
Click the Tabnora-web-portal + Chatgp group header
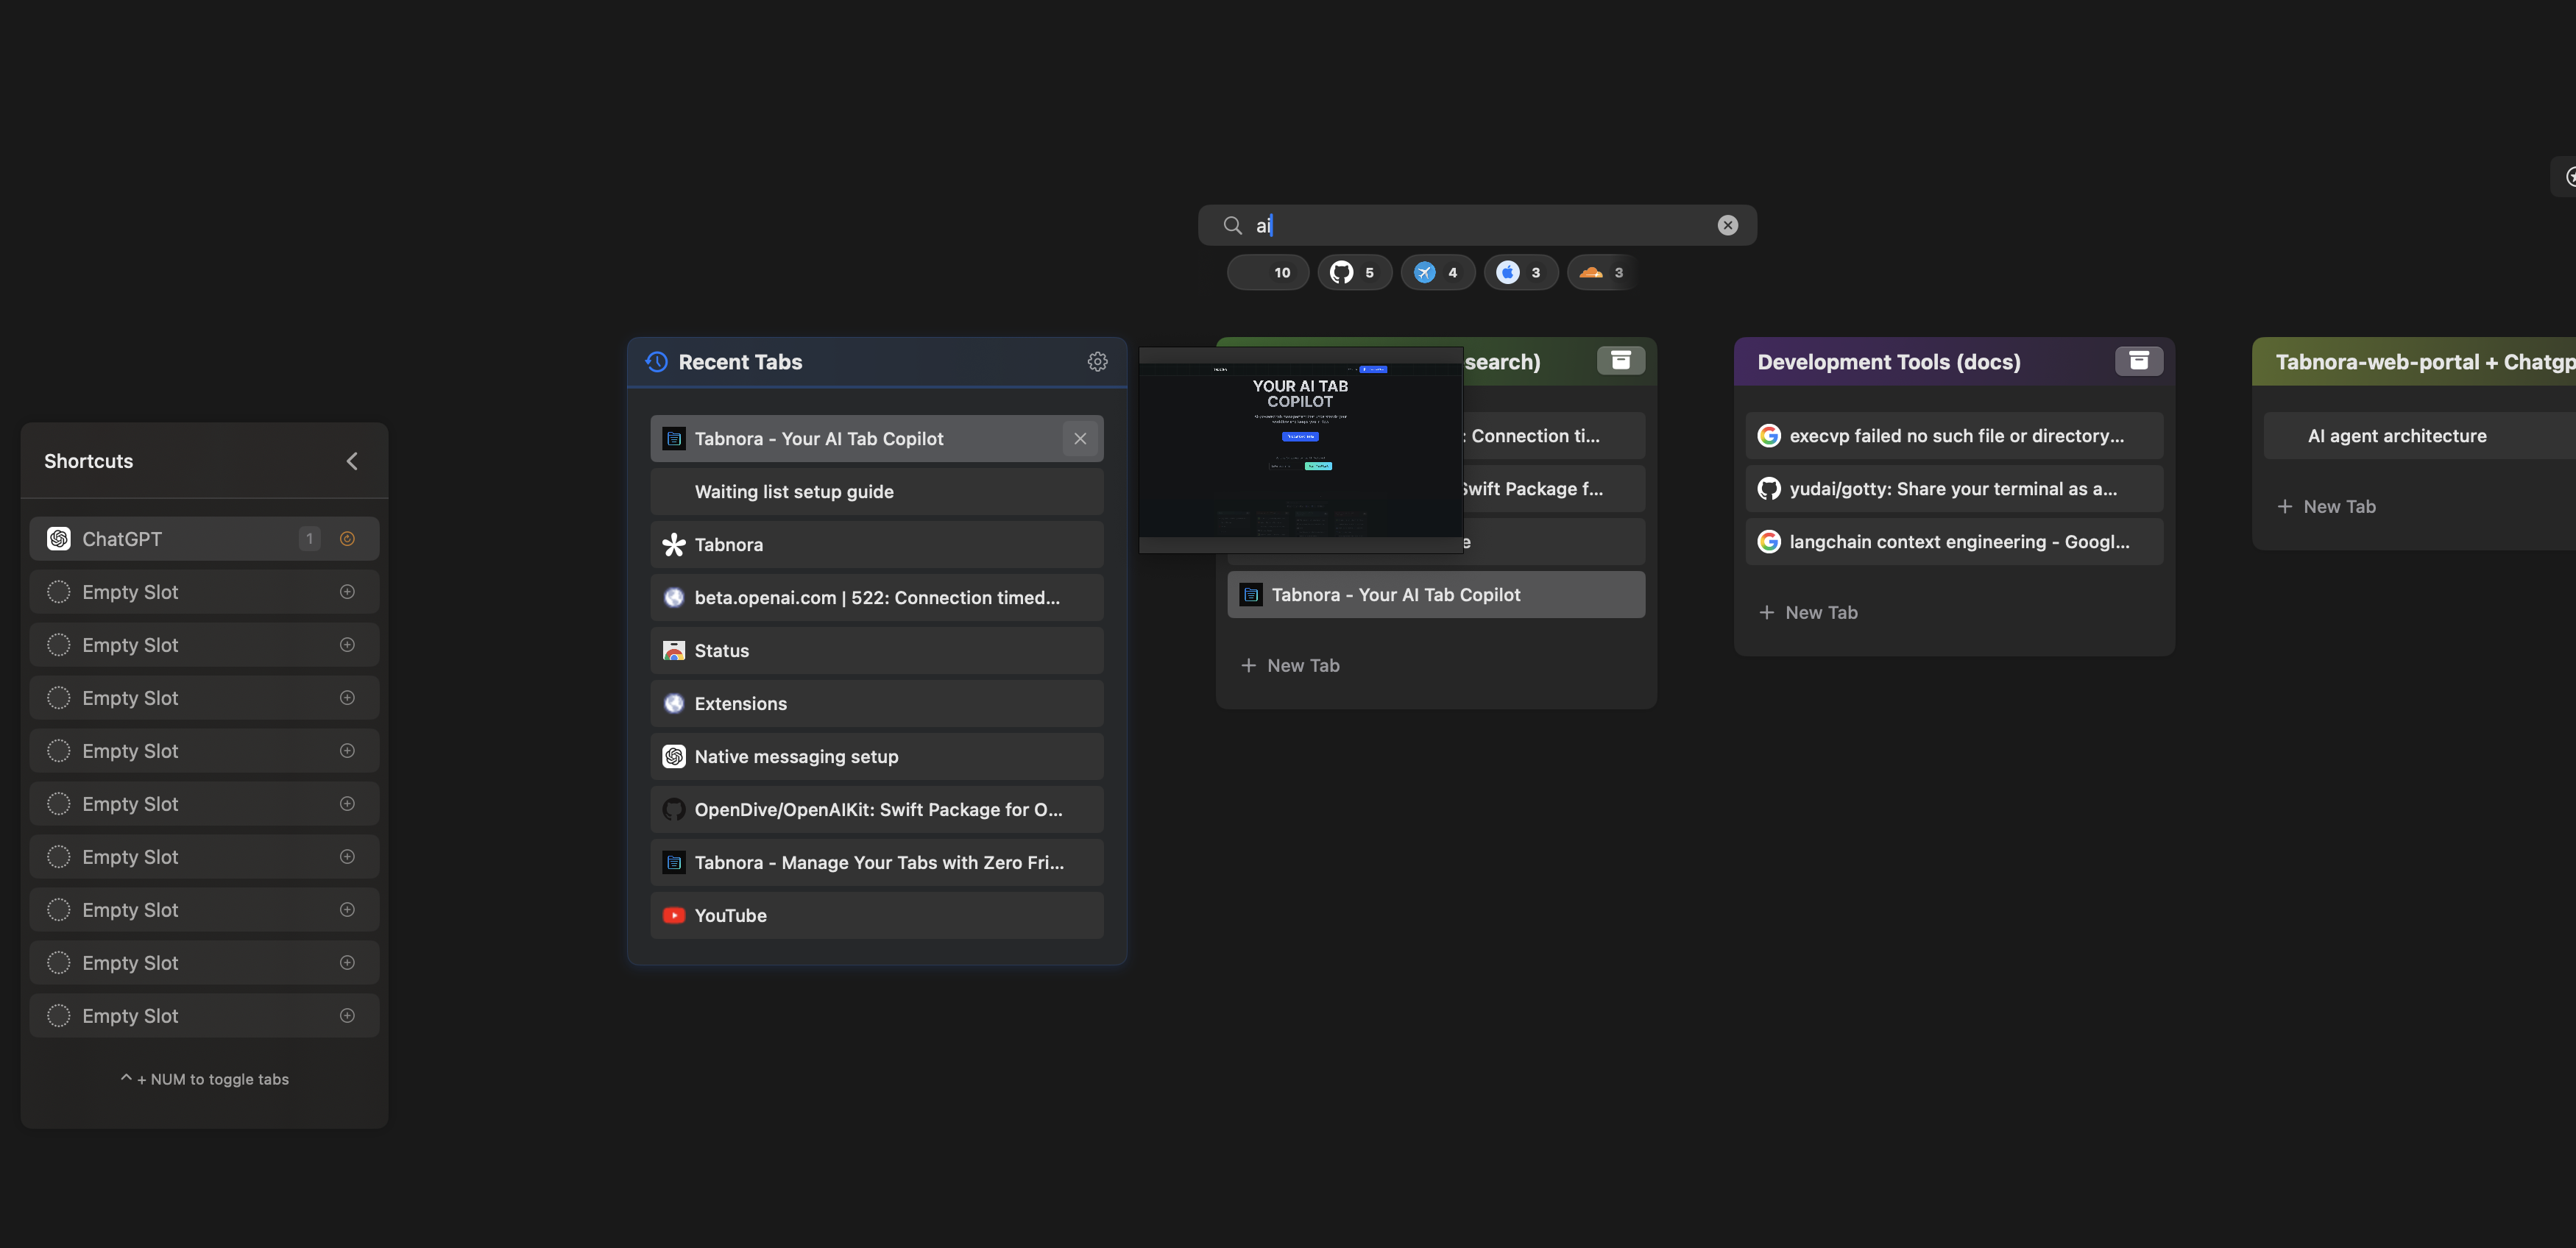pyautogui.click(x=2414, y=362)
